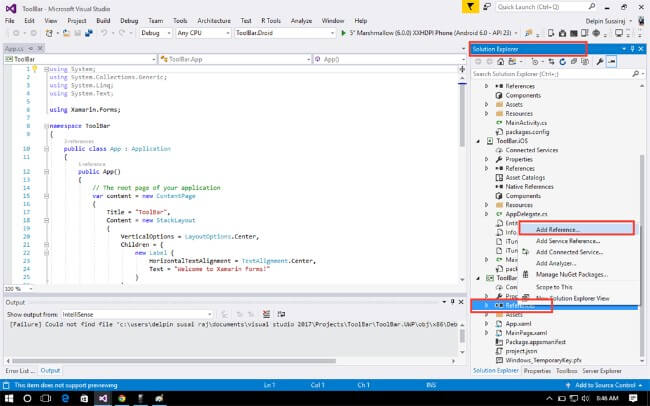Viewport: 650px width, 406px height.
Task: Open Properties wrench icon in Solution Explorer
Action: 597,62
